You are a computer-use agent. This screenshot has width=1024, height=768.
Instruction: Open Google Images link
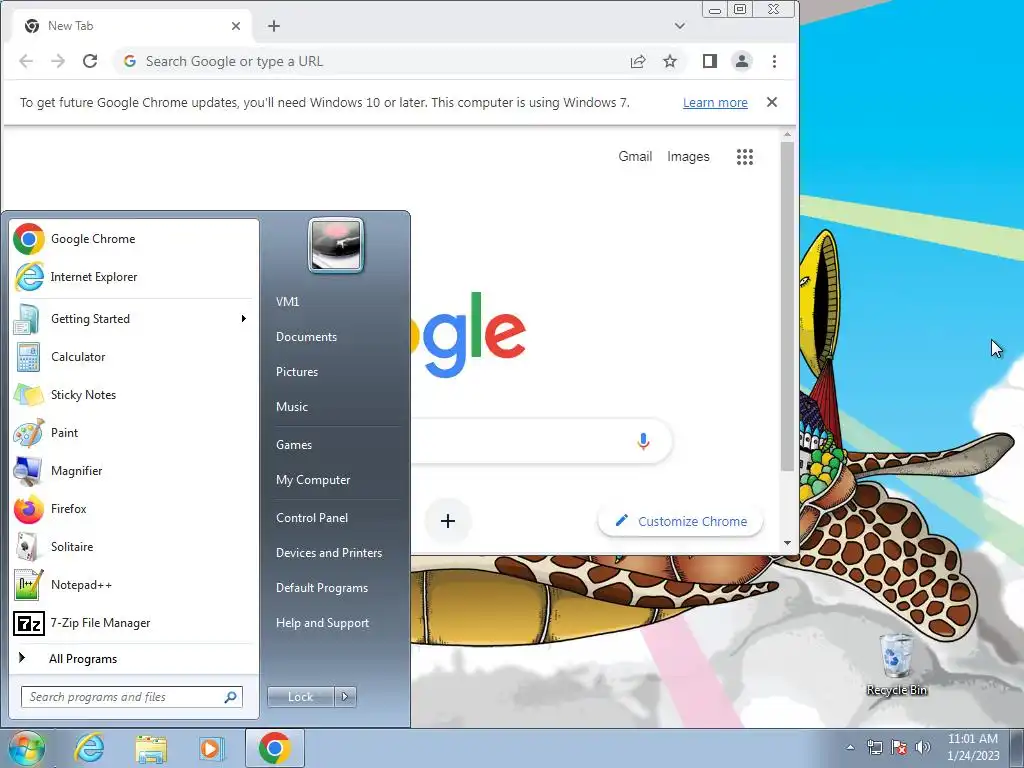pos(688,157)
